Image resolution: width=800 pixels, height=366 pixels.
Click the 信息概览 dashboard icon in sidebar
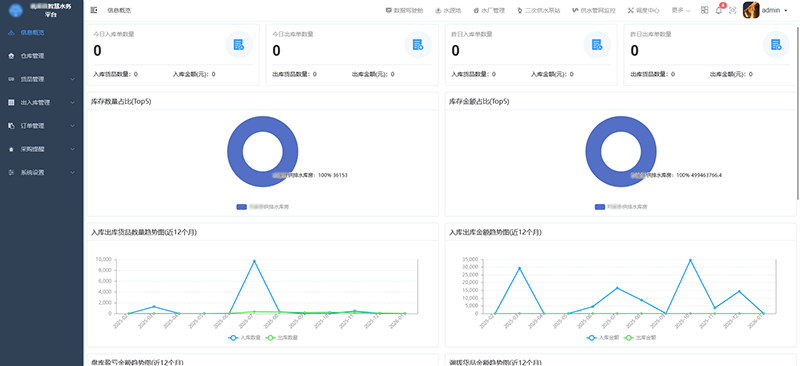pyautogui.click(x=11, y=33)
